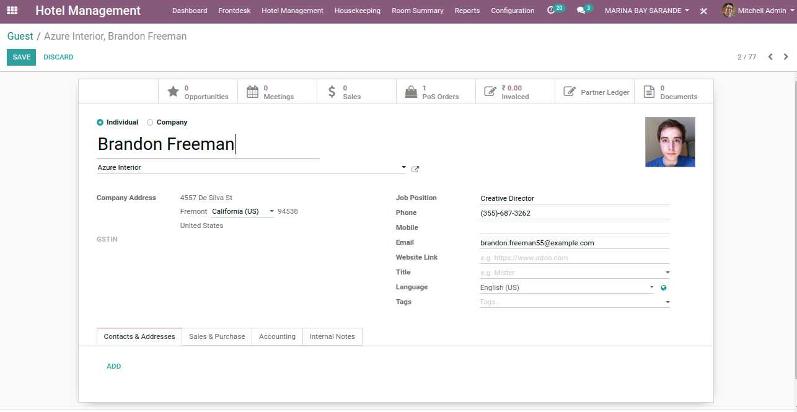Click the Documents file icon
797x412 pixels.
649,91
